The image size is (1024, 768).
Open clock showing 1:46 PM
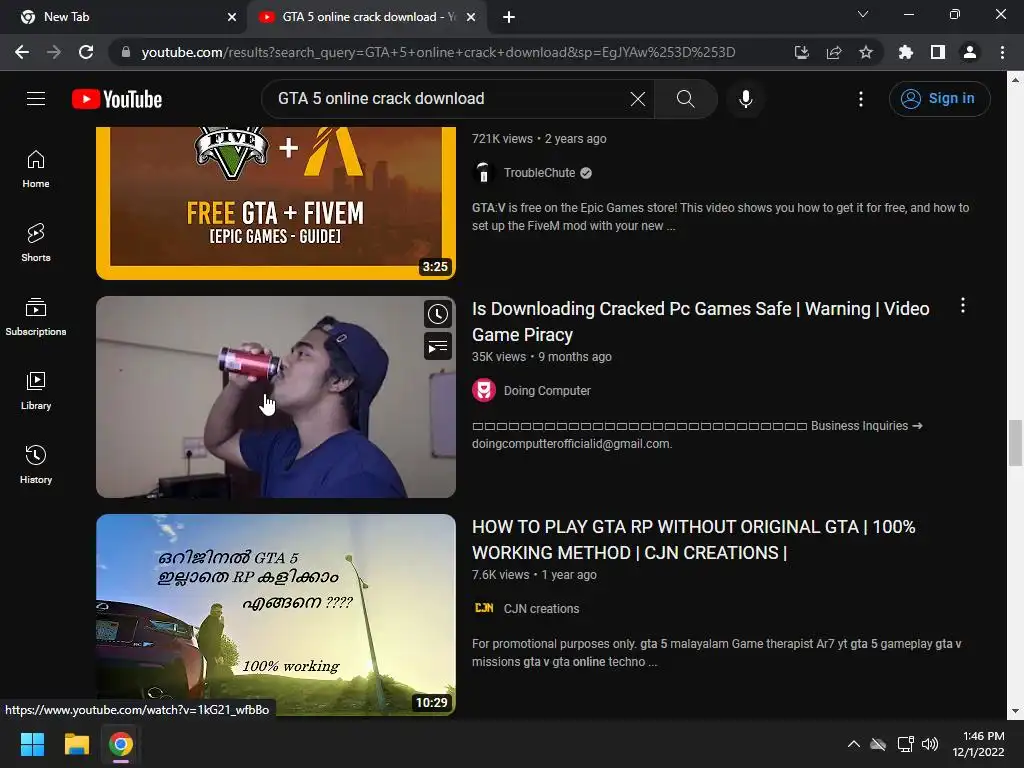[978, 744]
